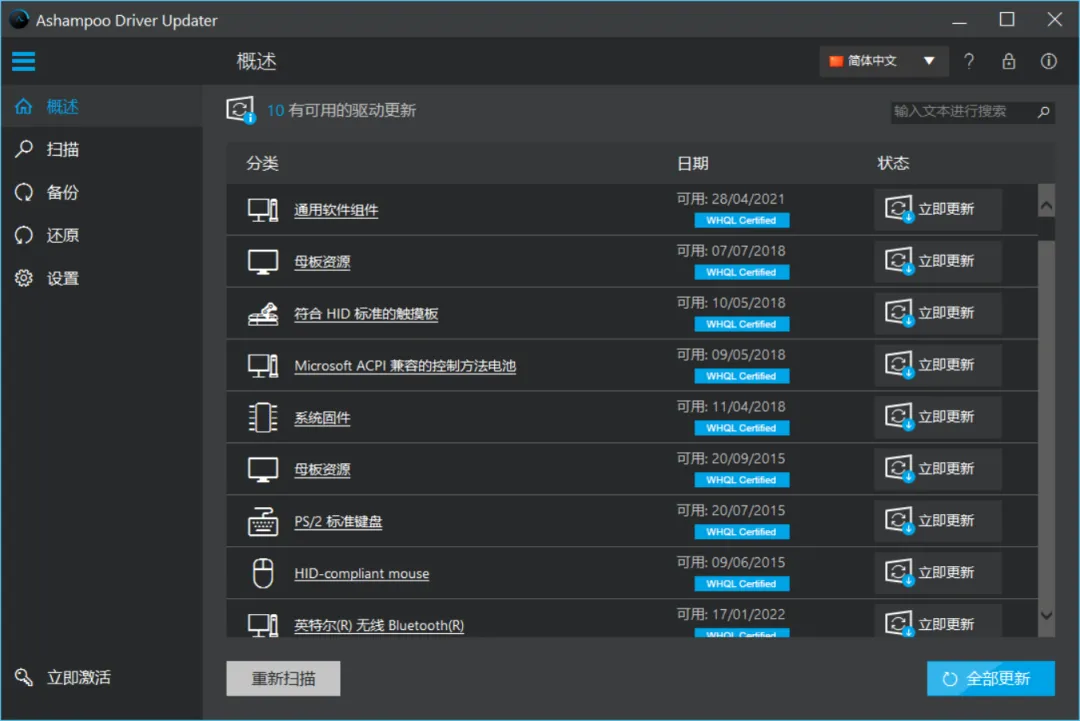Click the 重新扫描 rescan button
This screenshot has height=721, width=1080.
[283, 678]
